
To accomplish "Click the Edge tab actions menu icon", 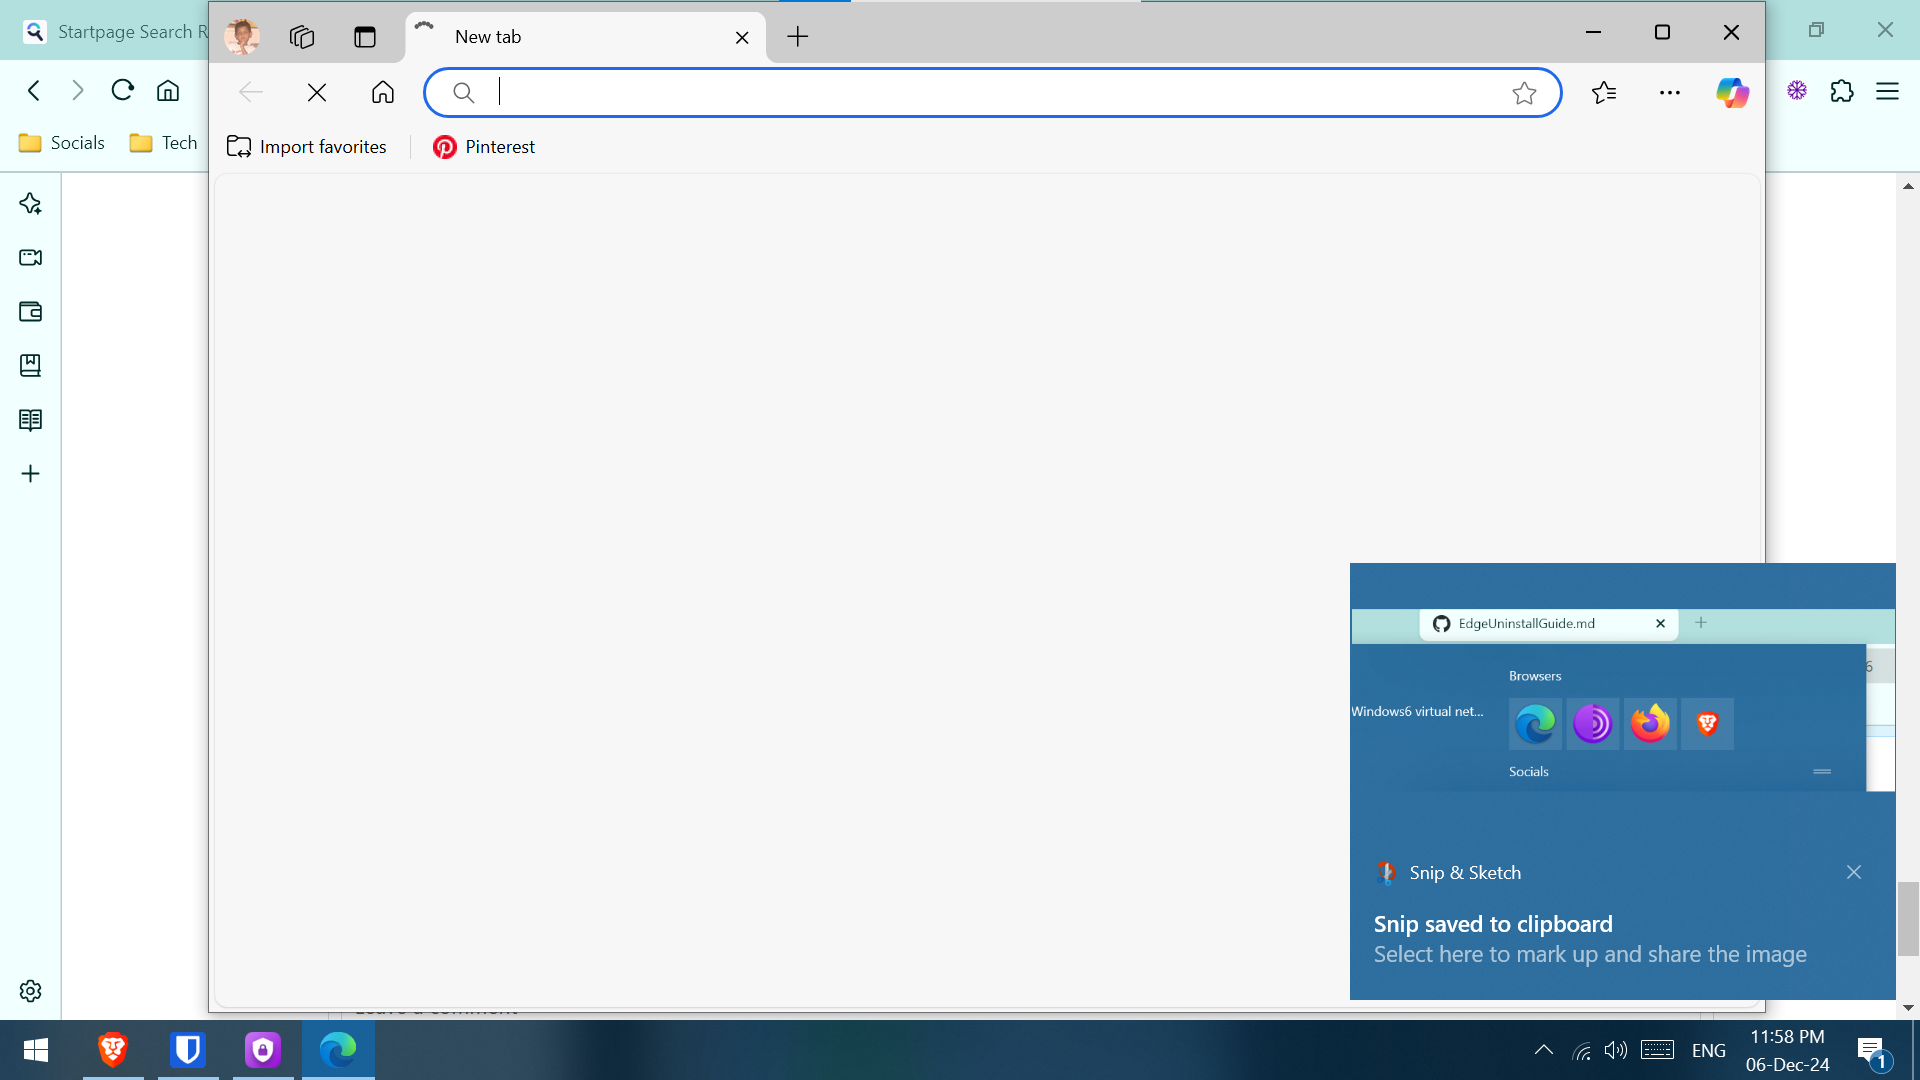I will pyautogui.click(x=365, y=37).
